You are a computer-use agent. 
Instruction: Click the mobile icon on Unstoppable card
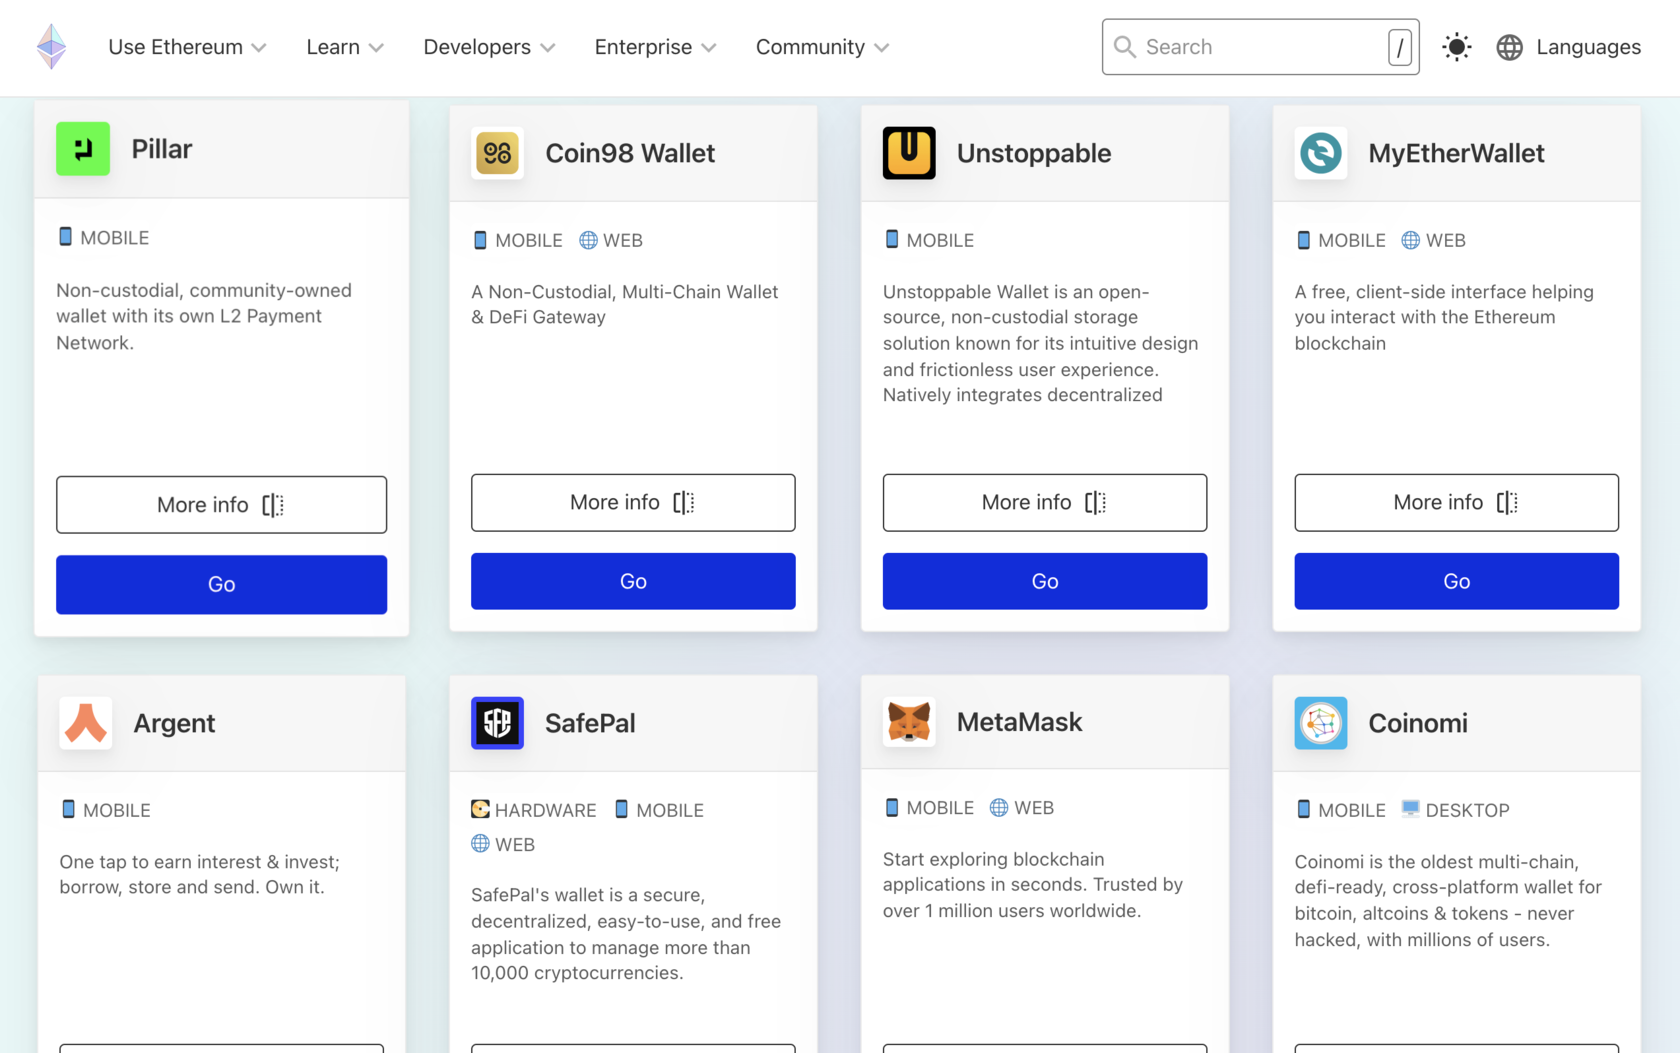click(892, 239)
